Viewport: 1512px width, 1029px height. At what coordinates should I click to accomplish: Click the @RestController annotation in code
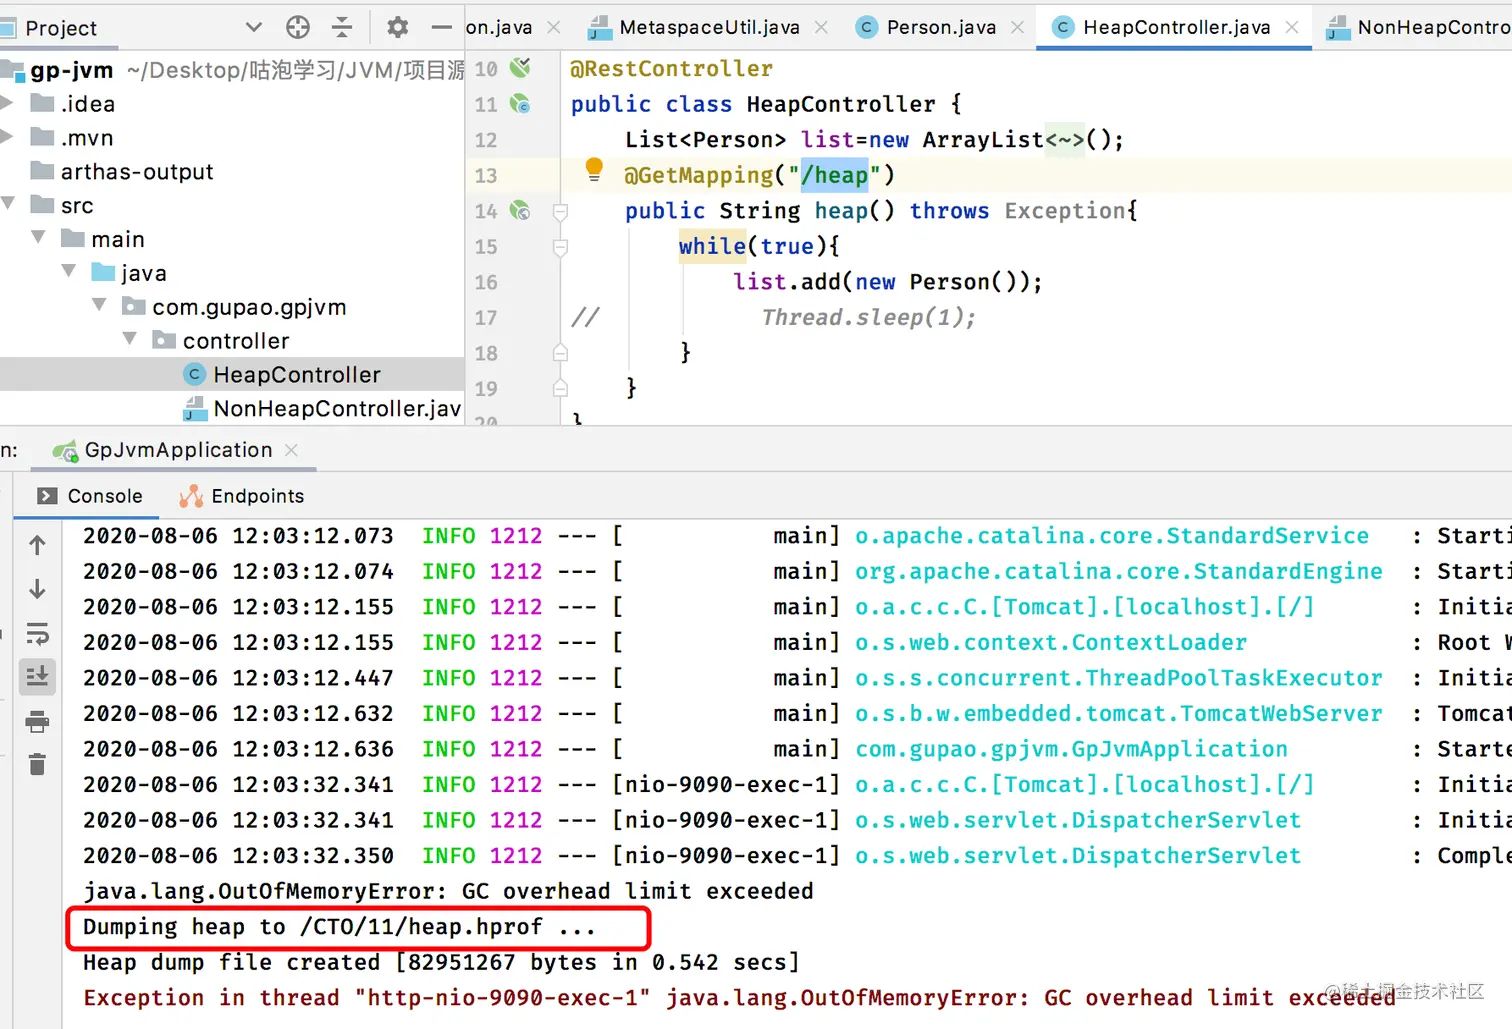(x=671, y=69)
